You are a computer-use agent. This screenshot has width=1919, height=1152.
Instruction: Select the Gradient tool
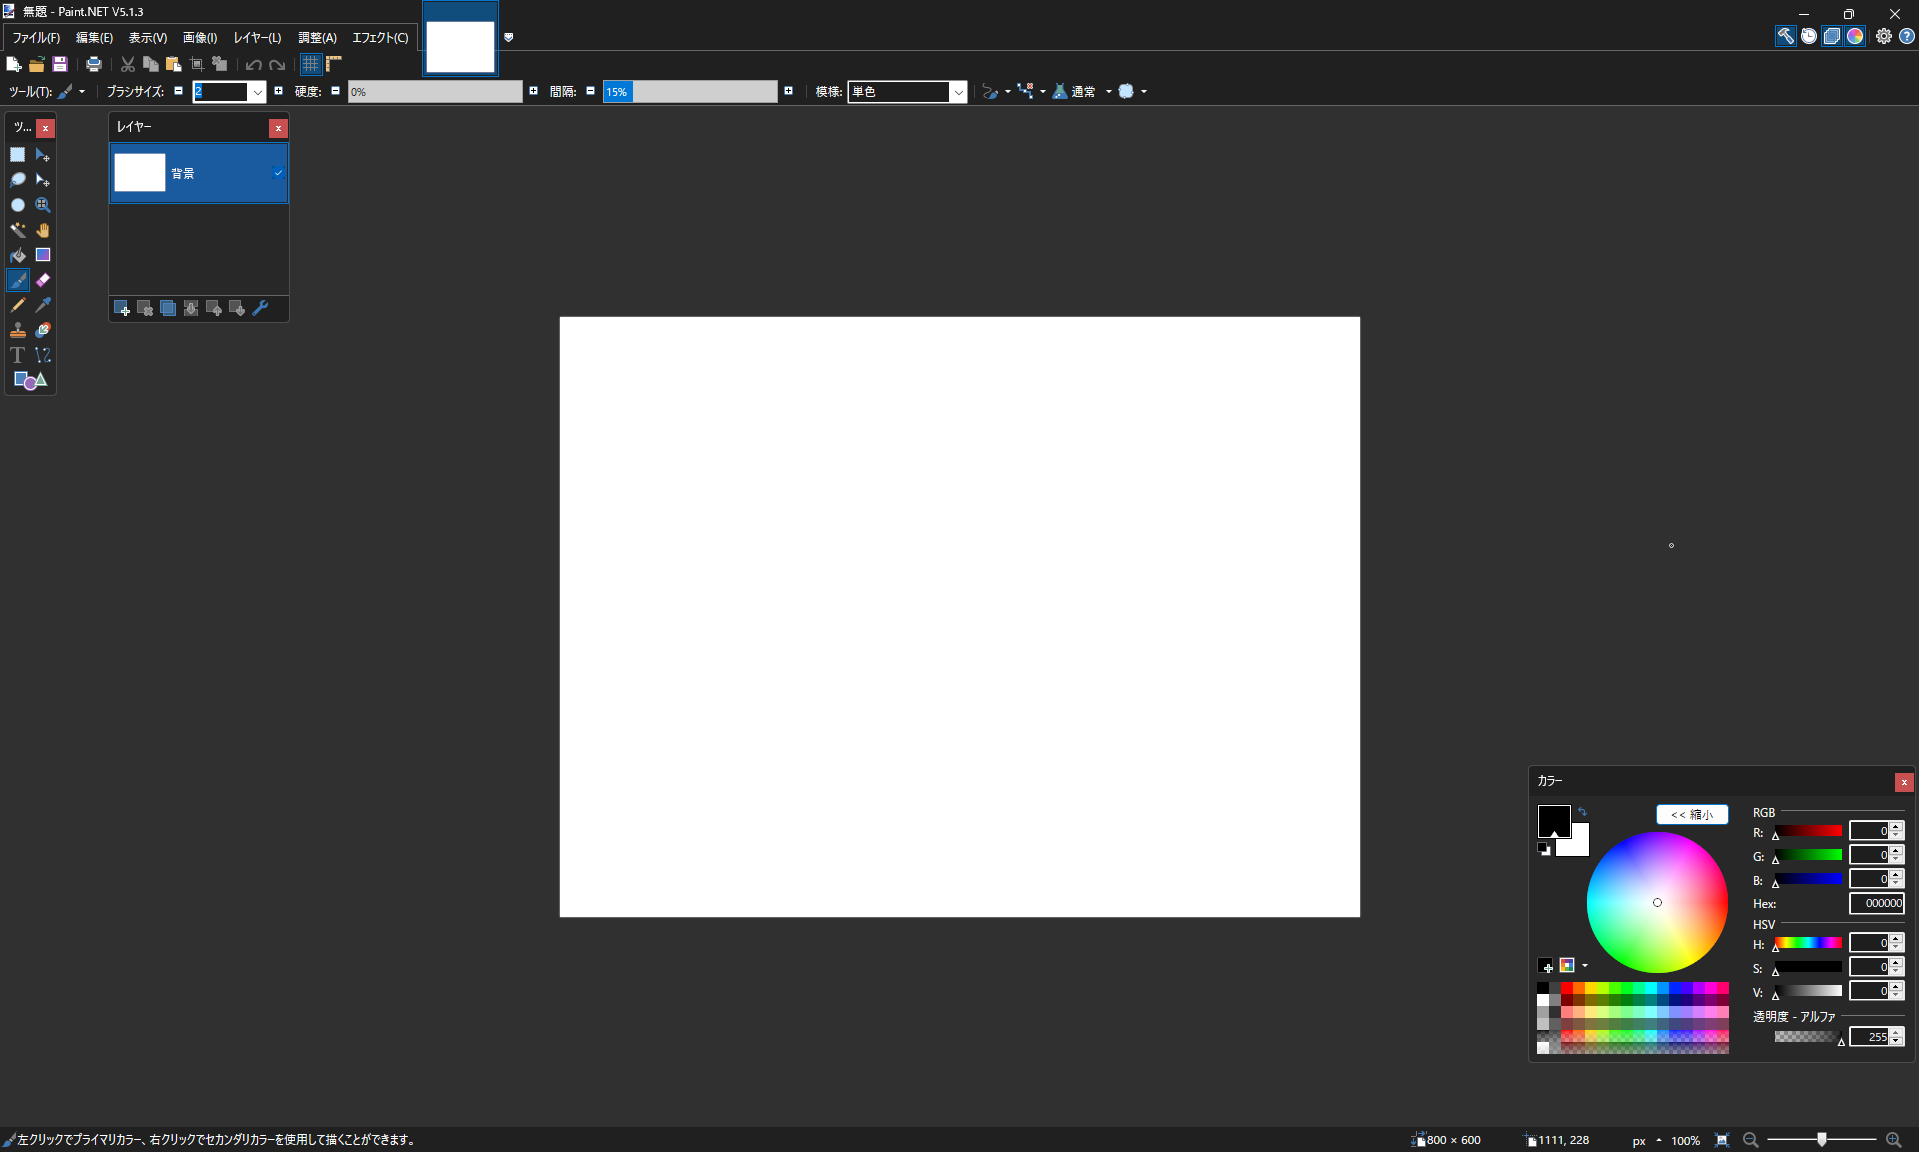(43, 255)
